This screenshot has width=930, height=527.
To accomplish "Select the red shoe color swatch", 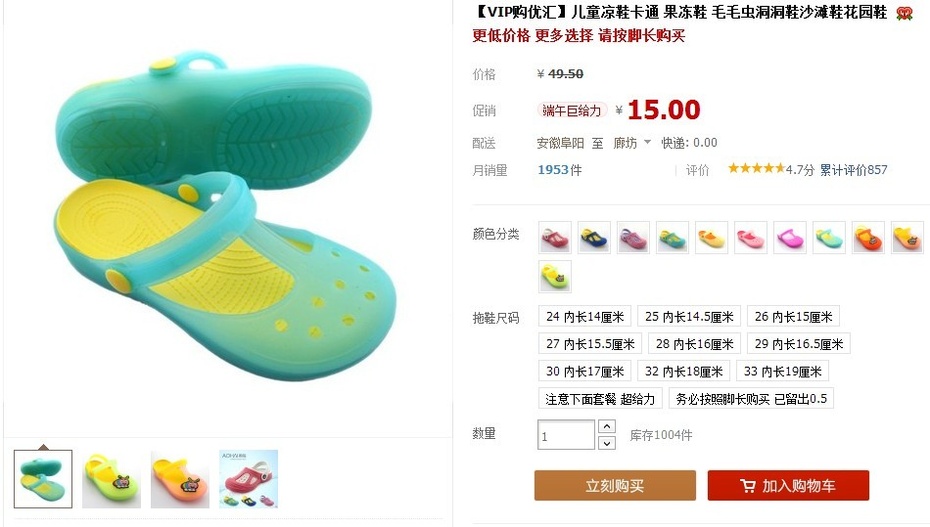I will click(x=555, y=237).
